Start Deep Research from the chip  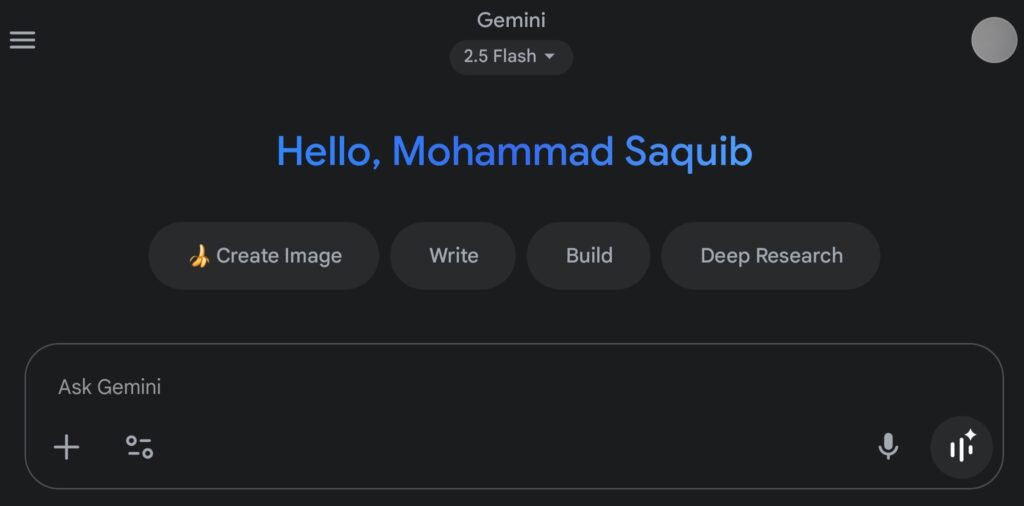click(771, 256)
